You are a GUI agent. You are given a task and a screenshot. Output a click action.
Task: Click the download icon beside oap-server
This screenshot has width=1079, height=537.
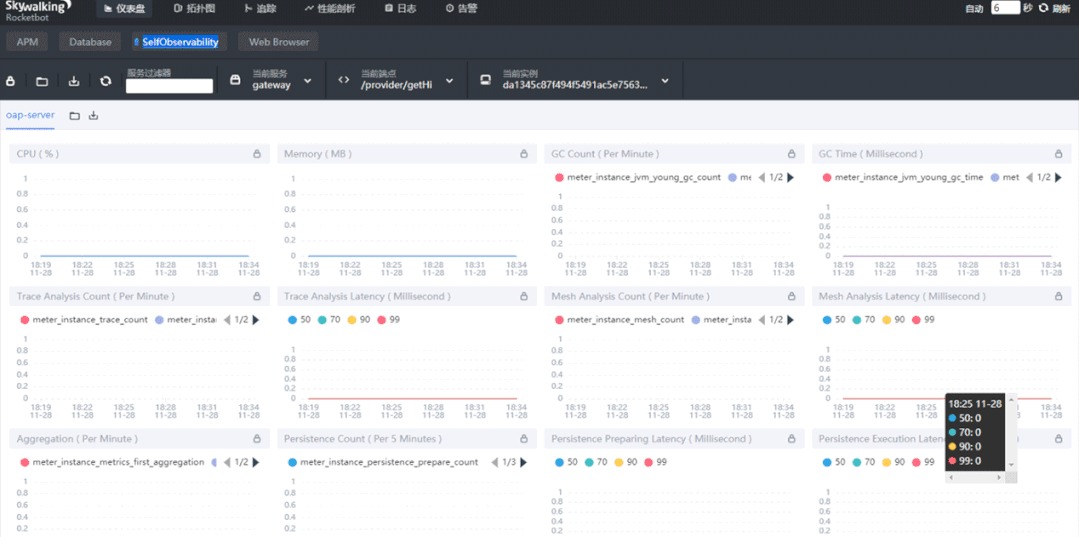point(94,116)
